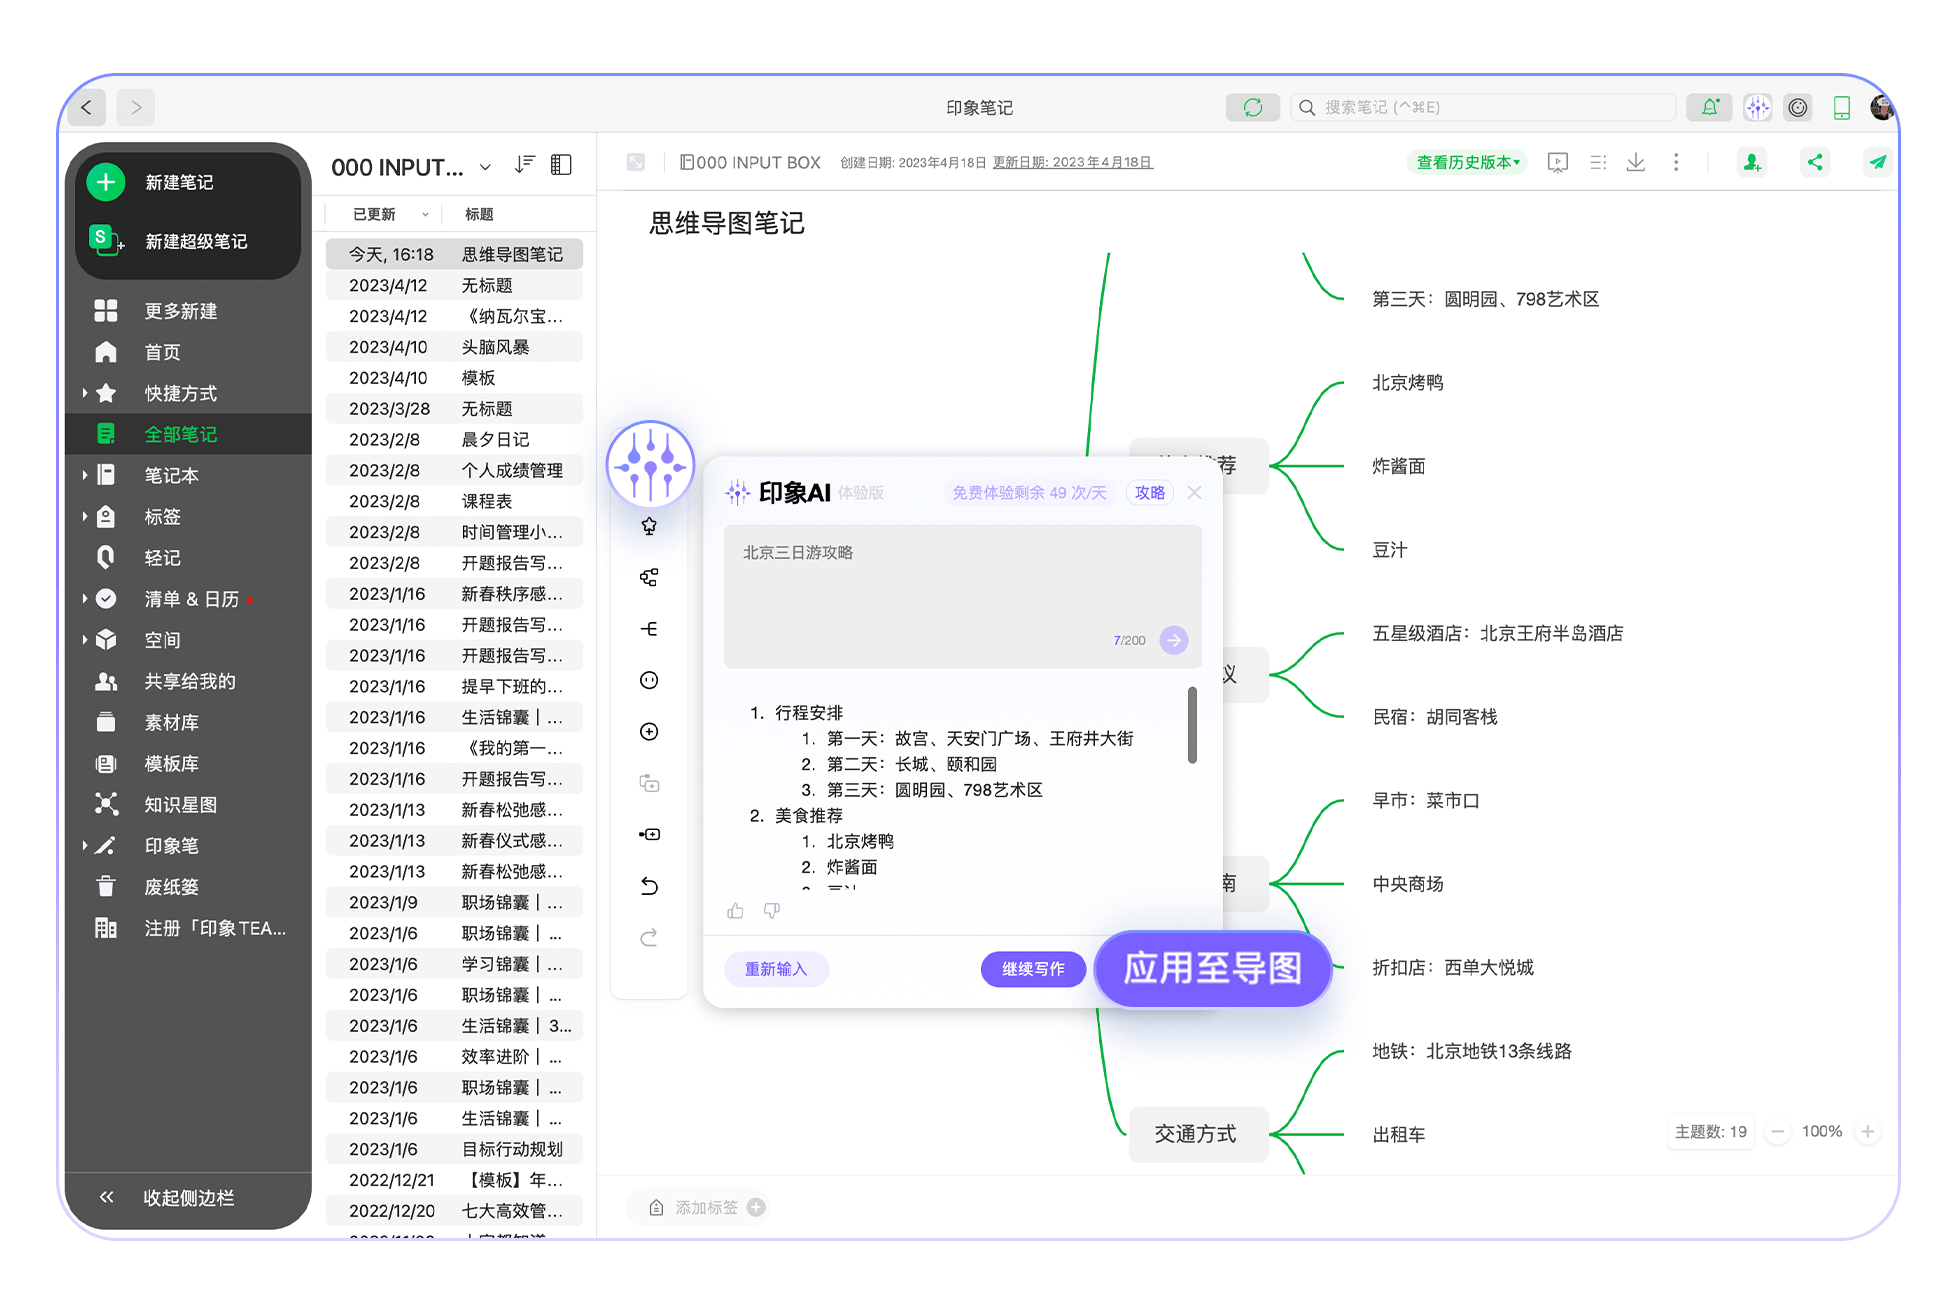Expand the 快捷方式 shortcuts section
This screenshot has width=1957, height=1315.
coord(85,393)
